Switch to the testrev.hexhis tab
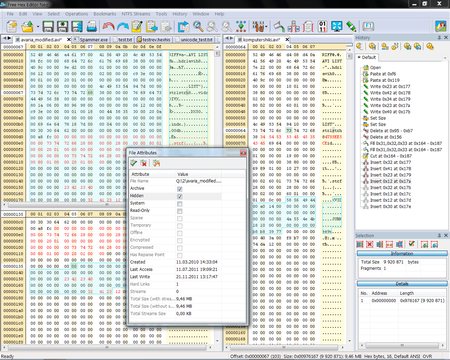The width and height of the screenshot is (450, 360). [154, 40]
